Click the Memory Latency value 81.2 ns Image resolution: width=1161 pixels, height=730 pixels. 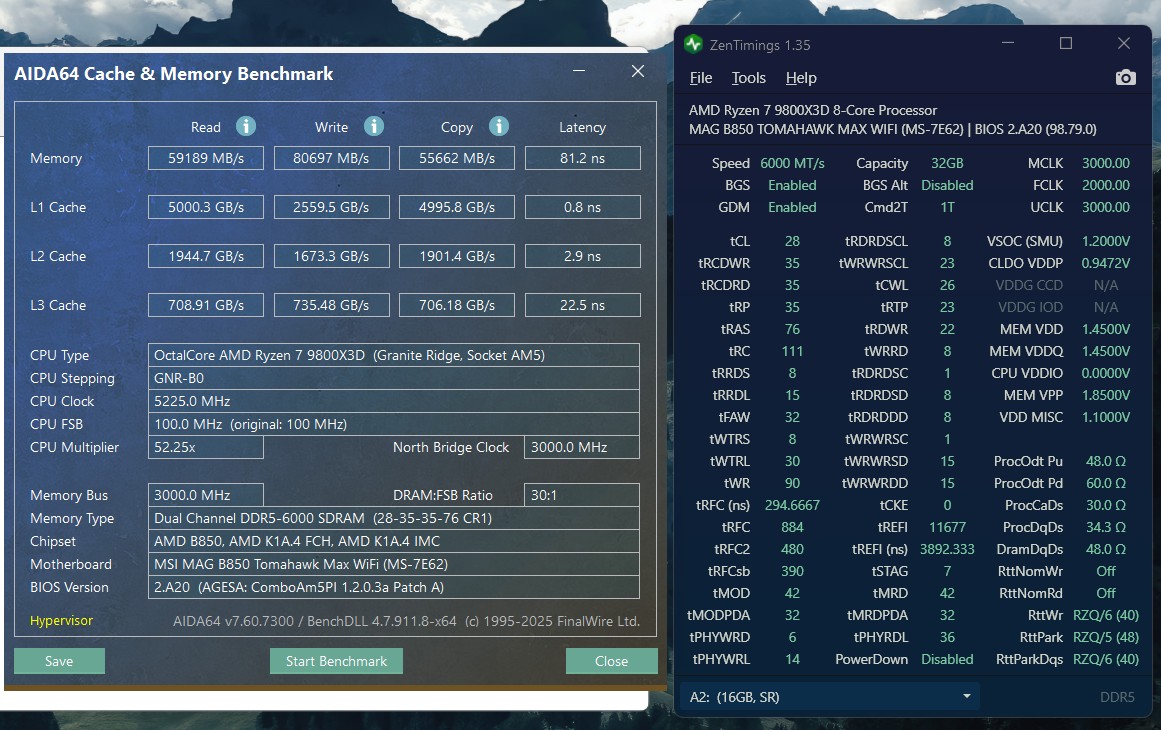[x=583, y=158]
